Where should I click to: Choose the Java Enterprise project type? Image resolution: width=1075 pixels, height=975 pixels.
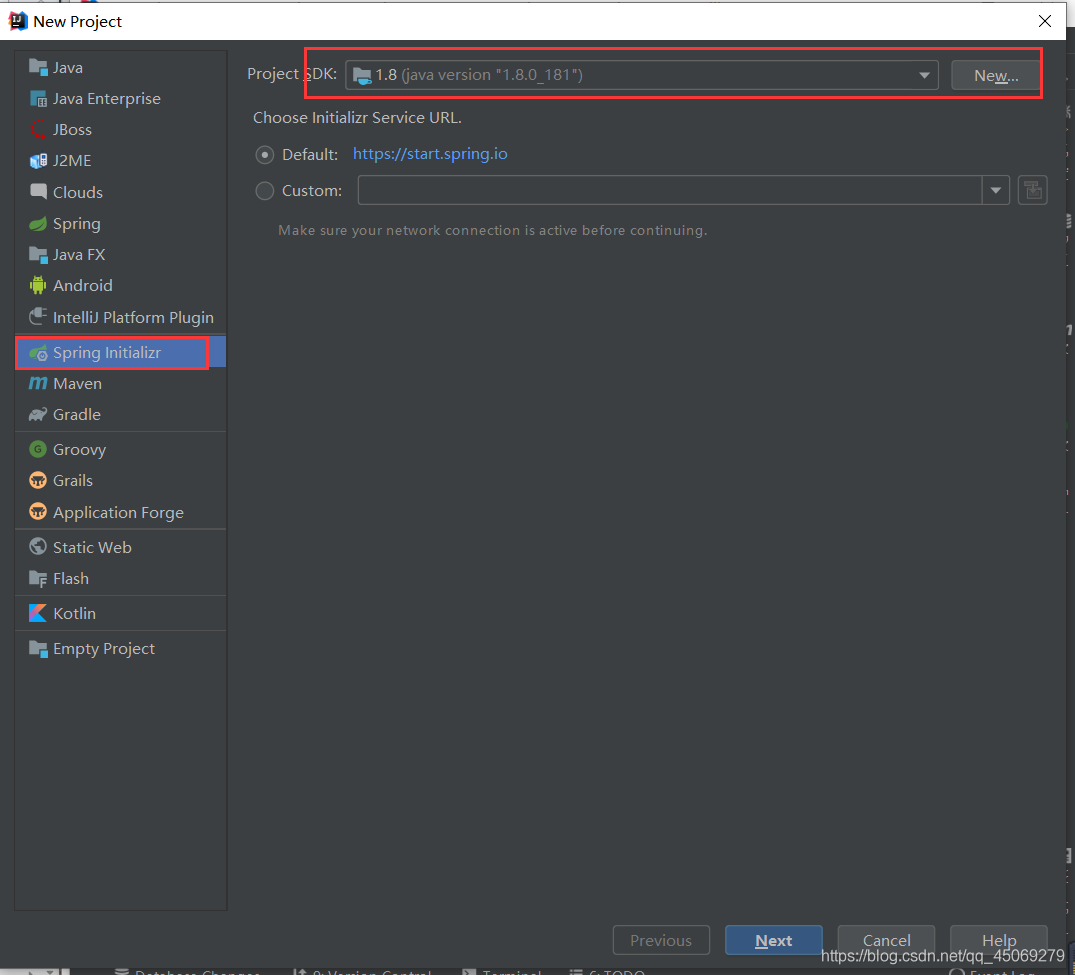(121, 99)
